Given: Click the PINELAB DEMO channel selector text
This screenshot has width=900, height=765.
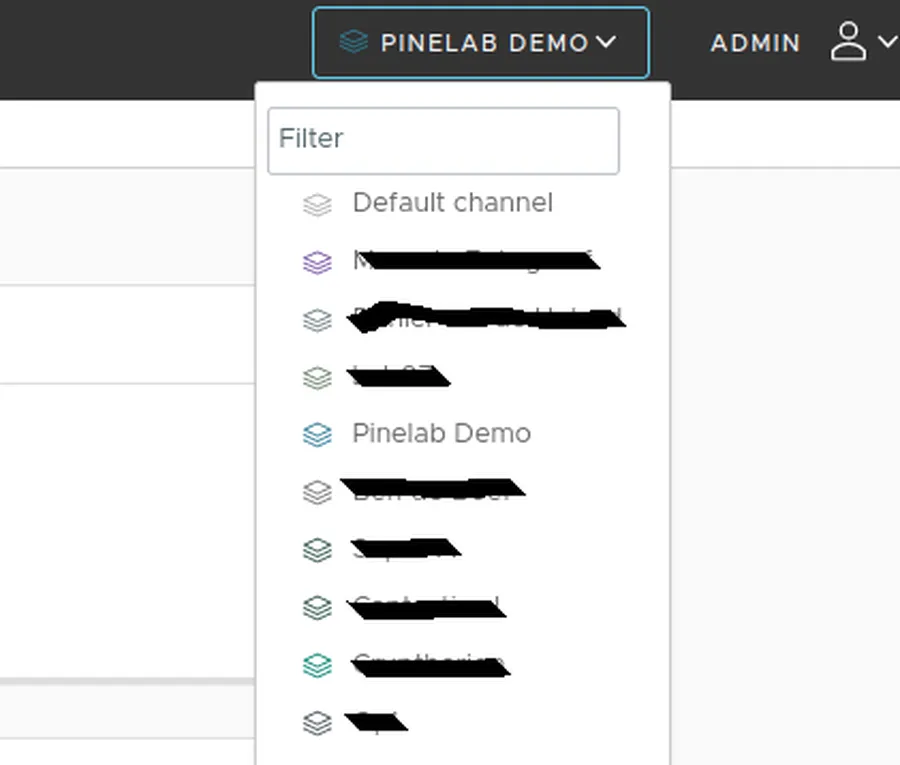Looking at the screenshot, I should [x=484, y=43].
